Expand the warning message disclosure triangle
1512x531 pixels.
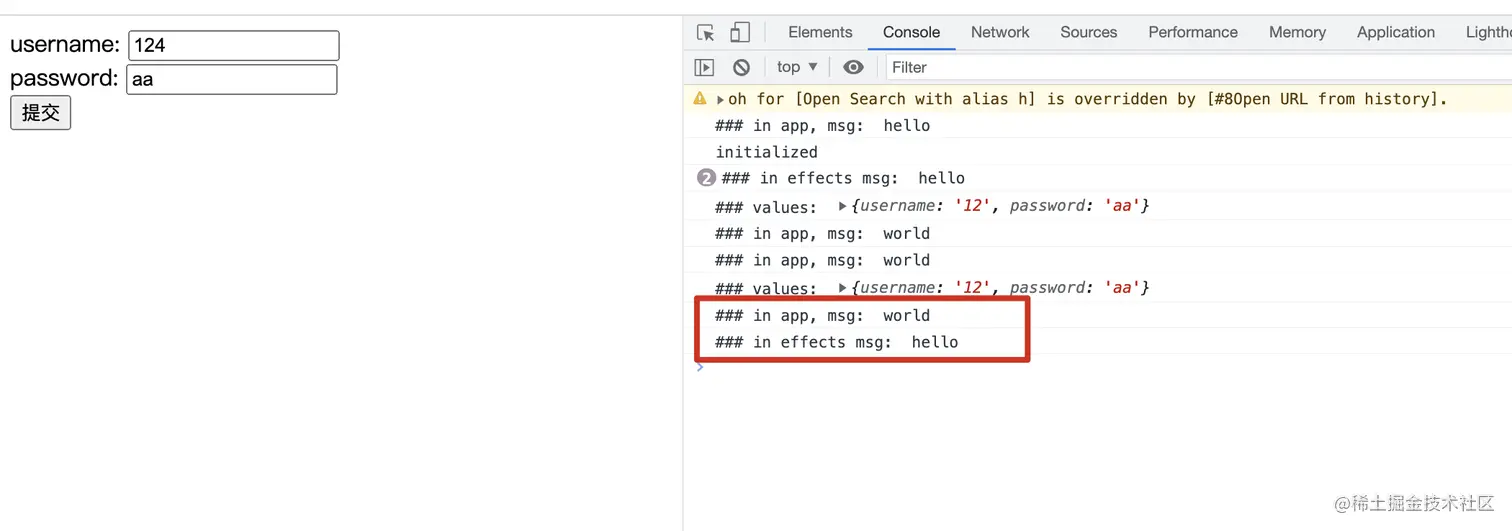[721, 99]
